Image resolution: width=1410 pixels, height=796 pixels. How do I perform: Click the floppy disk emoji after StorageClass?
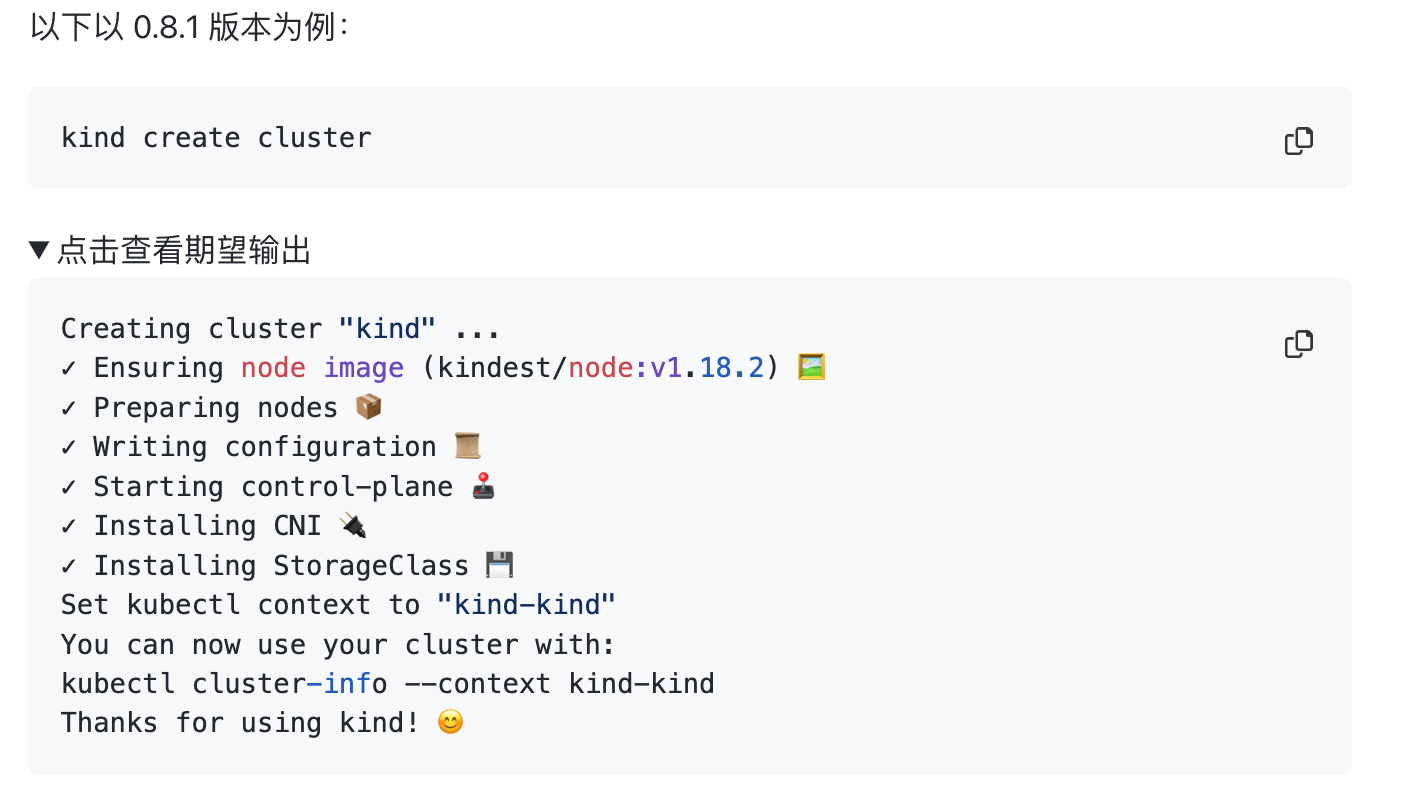[x=500, y=566]
